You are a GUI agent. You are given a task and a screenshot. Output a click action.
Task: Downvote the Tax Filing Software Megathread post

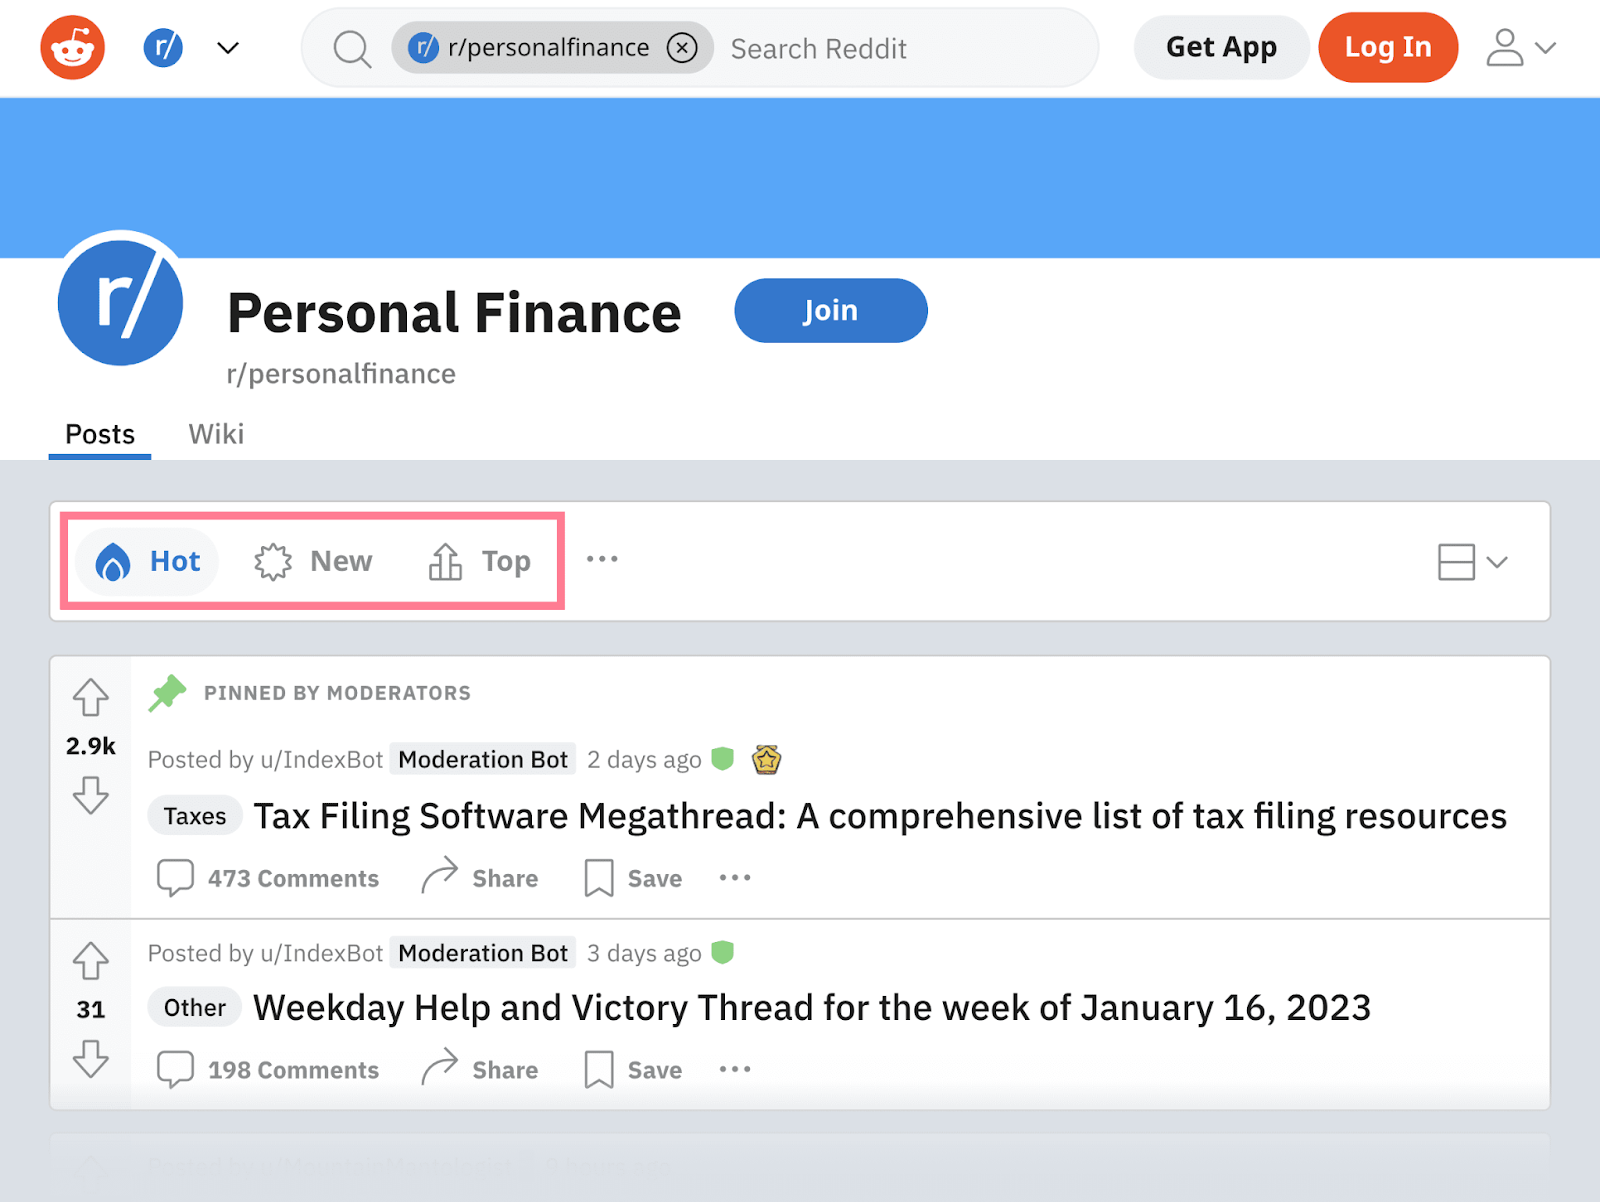pyautogui.click(x=91, y=795)
